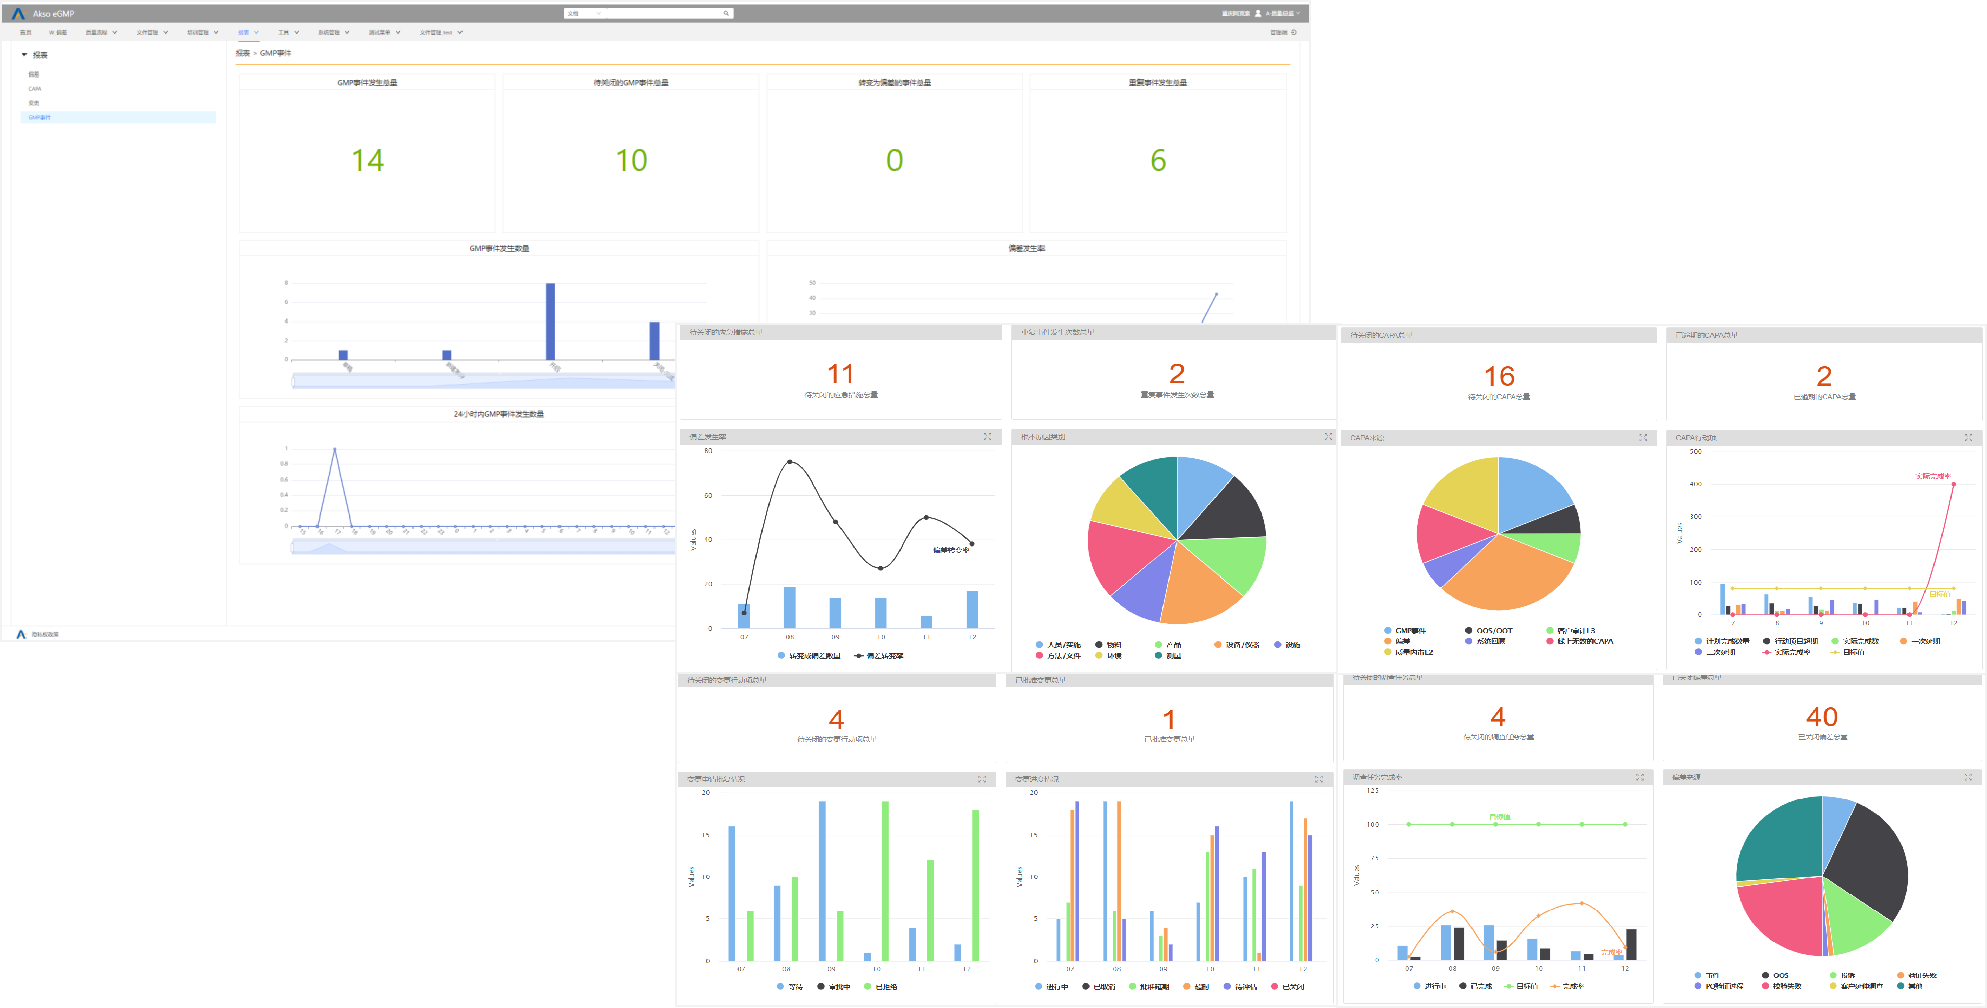
Task: Toggle the OOS/OOT legend in the CAPA pie chart
Action: (x=1489, y=631)
